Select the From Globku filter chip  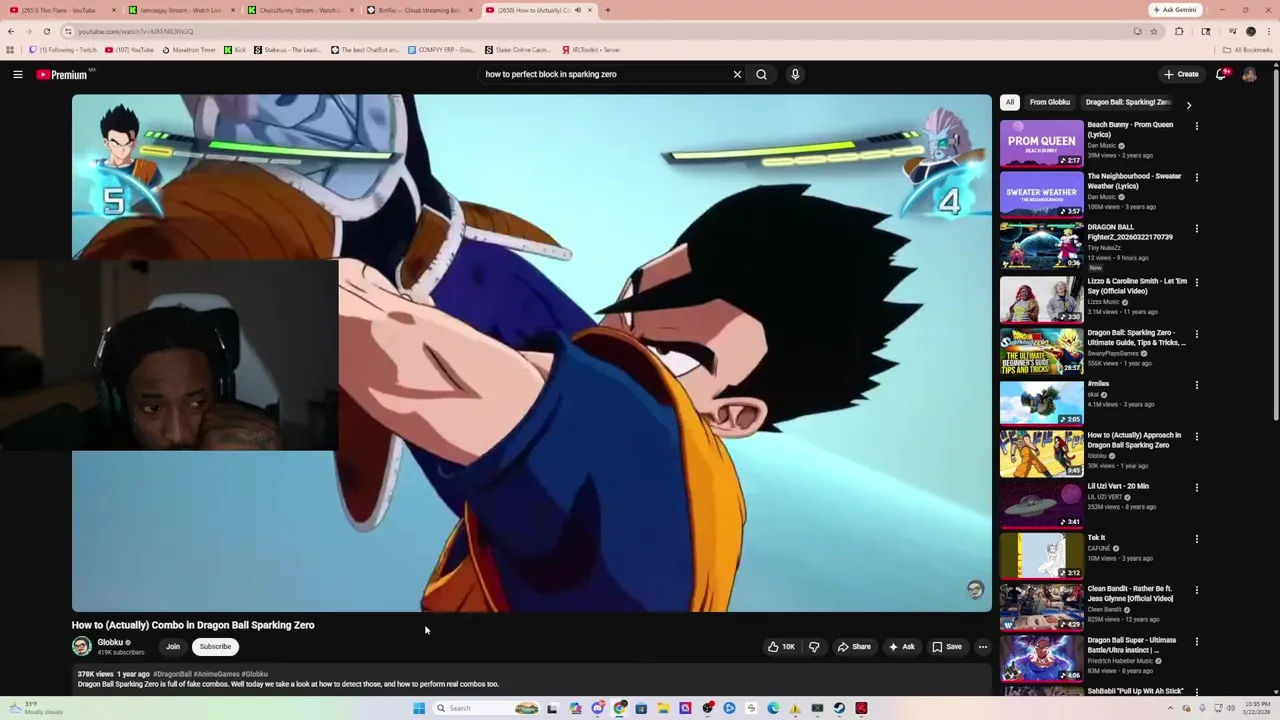pos(1050,102)
